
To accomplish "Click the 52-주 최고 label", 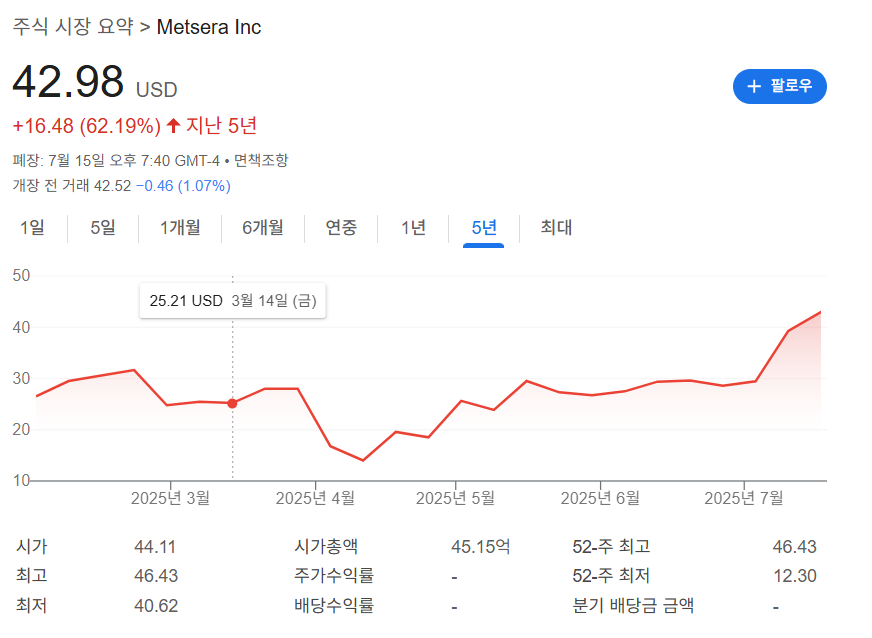I will [x=611, y=547].
